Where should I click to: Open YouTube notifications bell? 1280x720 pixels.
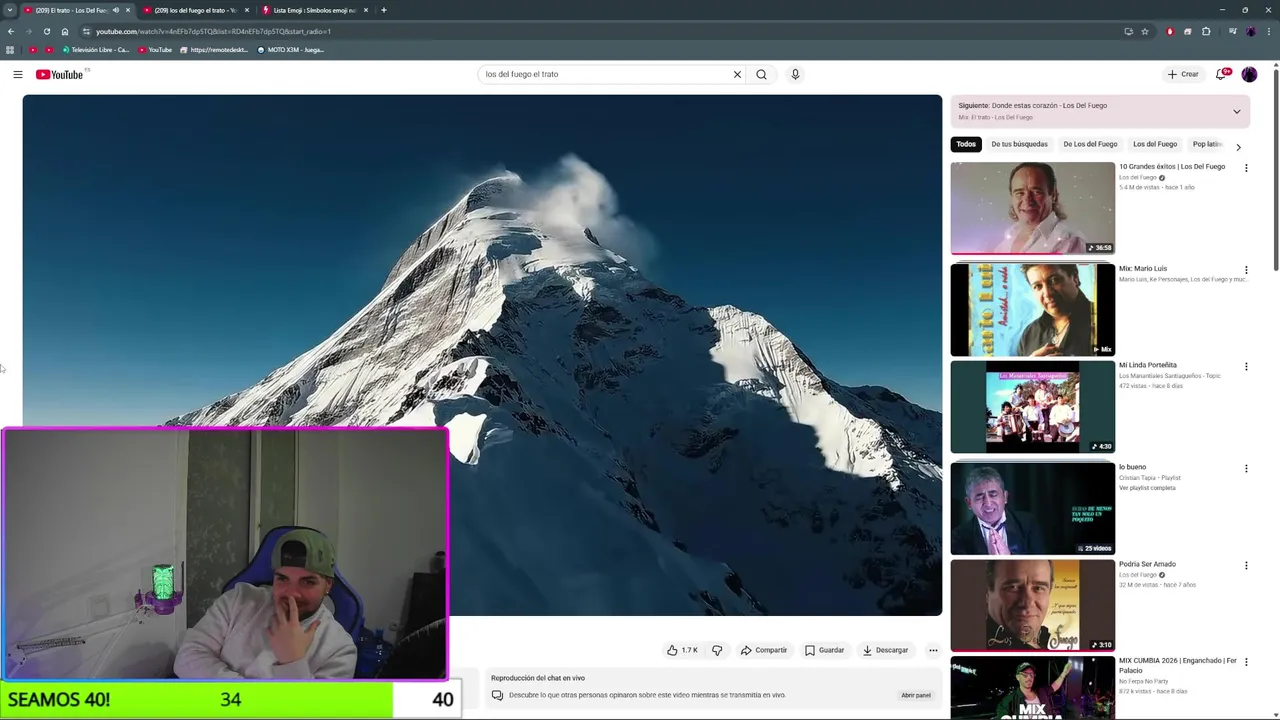click(x=1221, y=74)
